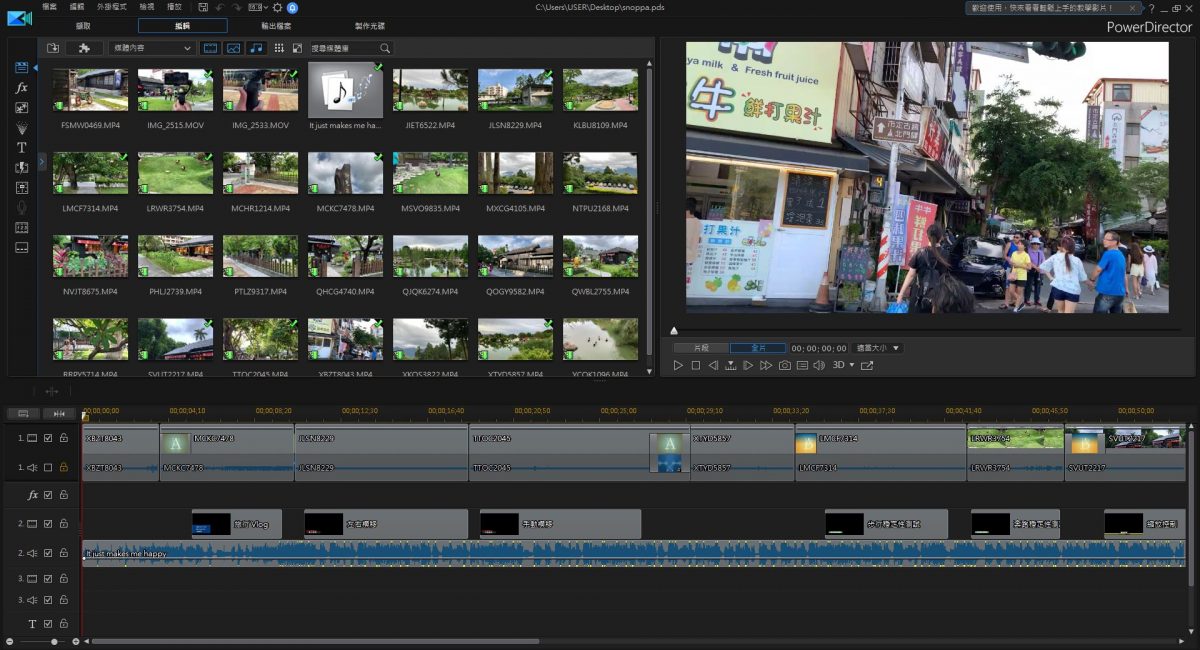Disable the fx effect track checkbox
Image resolution: width=1200 pixels, height=650 pixels.
pyautogui.click(x=48, y=495)
